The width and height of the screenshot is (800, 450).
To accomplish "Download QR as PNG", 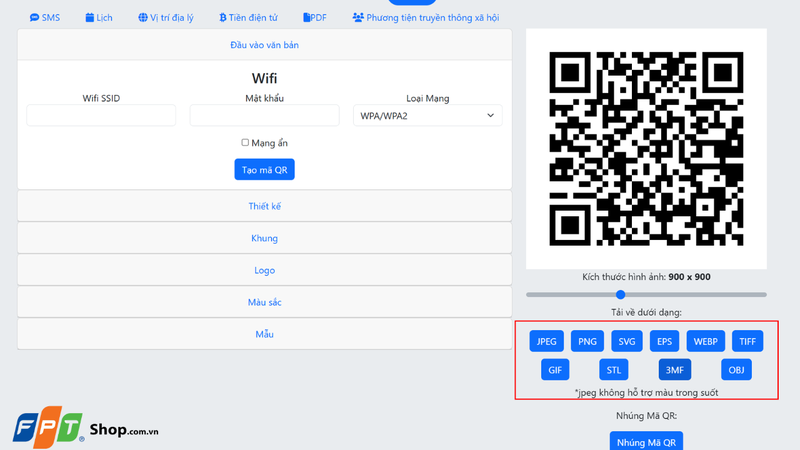I will [587, 341].
